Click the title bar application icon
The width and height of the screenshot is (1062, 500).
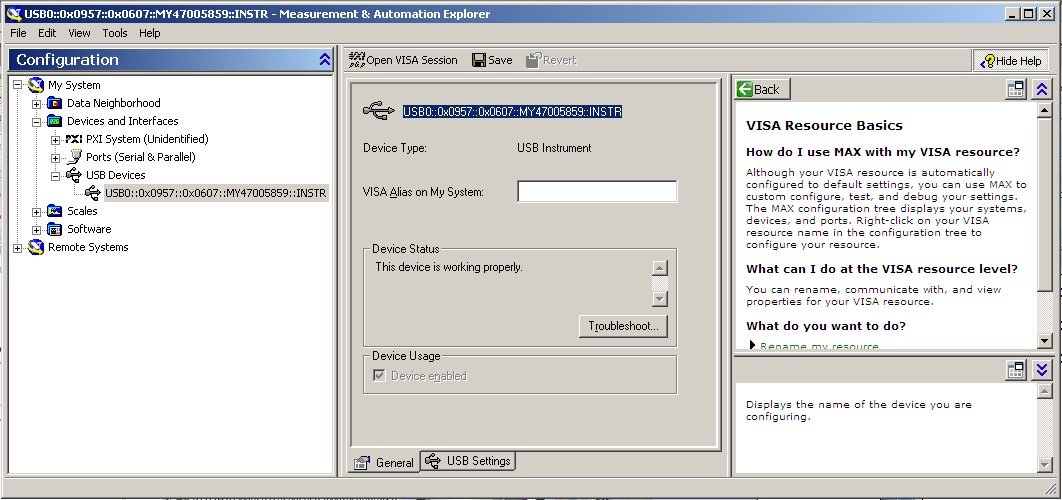coord(14,14)
